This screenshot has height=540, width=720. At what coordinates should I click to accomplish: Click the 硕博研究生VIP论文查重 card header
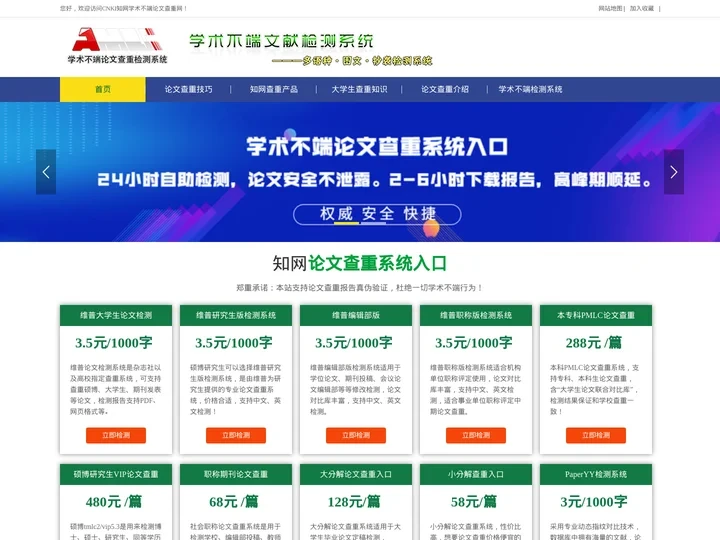point(116,474)
